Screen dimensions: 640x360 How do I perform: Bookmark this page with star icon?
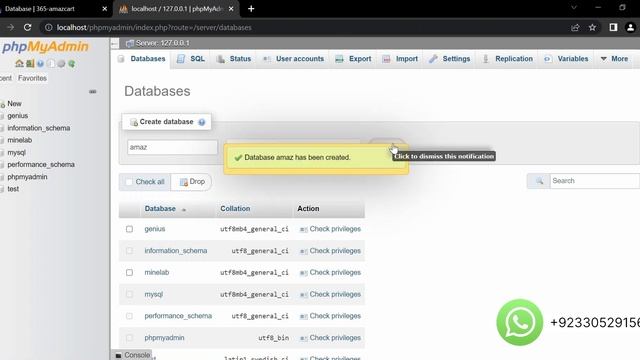592,27
